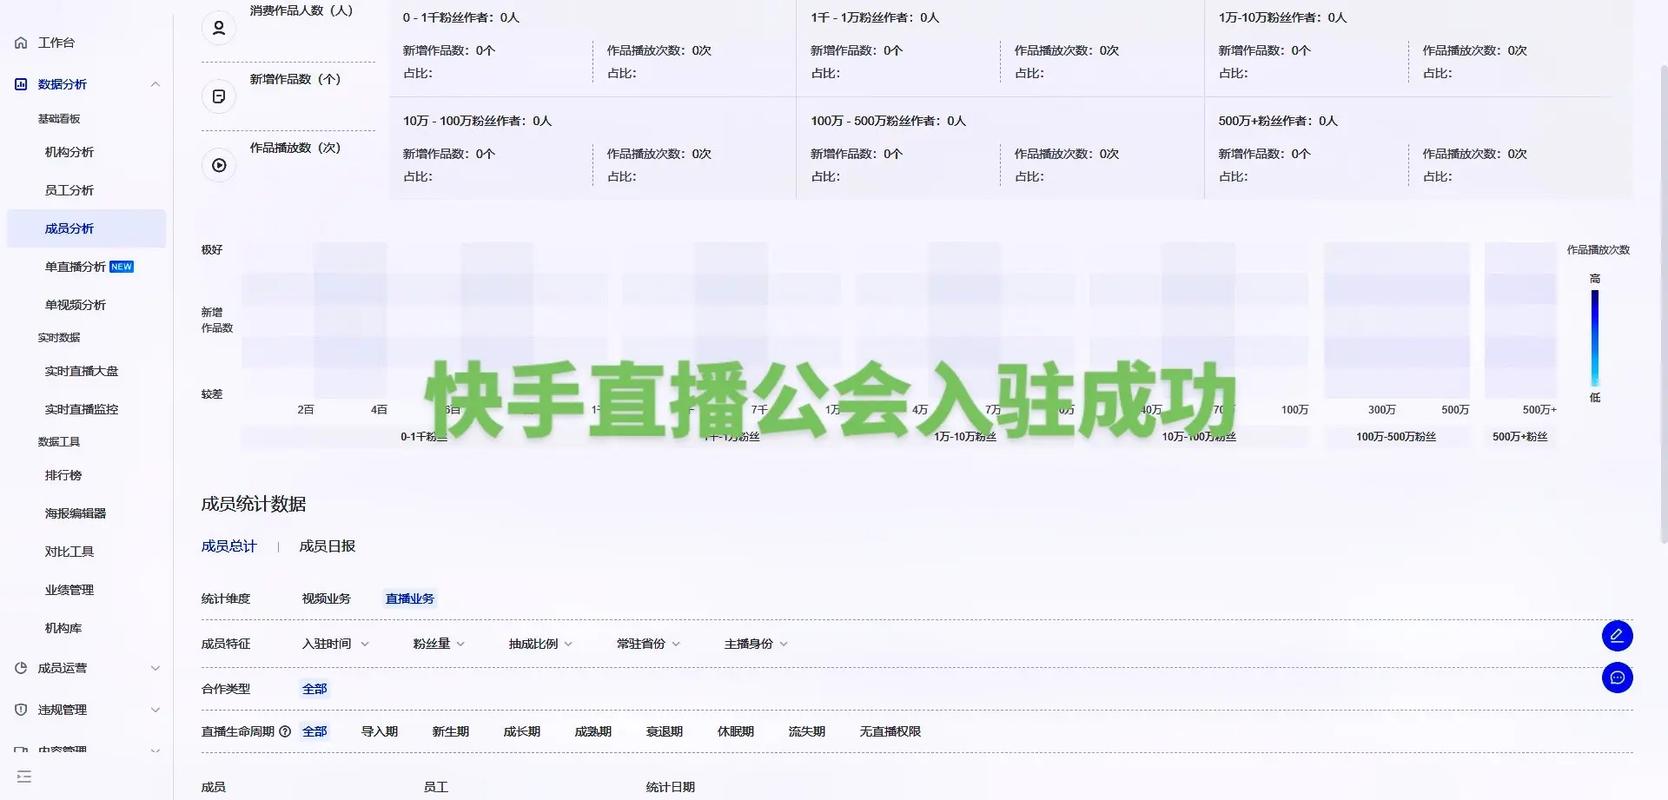Open the 主播身份 filter dropdown

click(756, 644)
